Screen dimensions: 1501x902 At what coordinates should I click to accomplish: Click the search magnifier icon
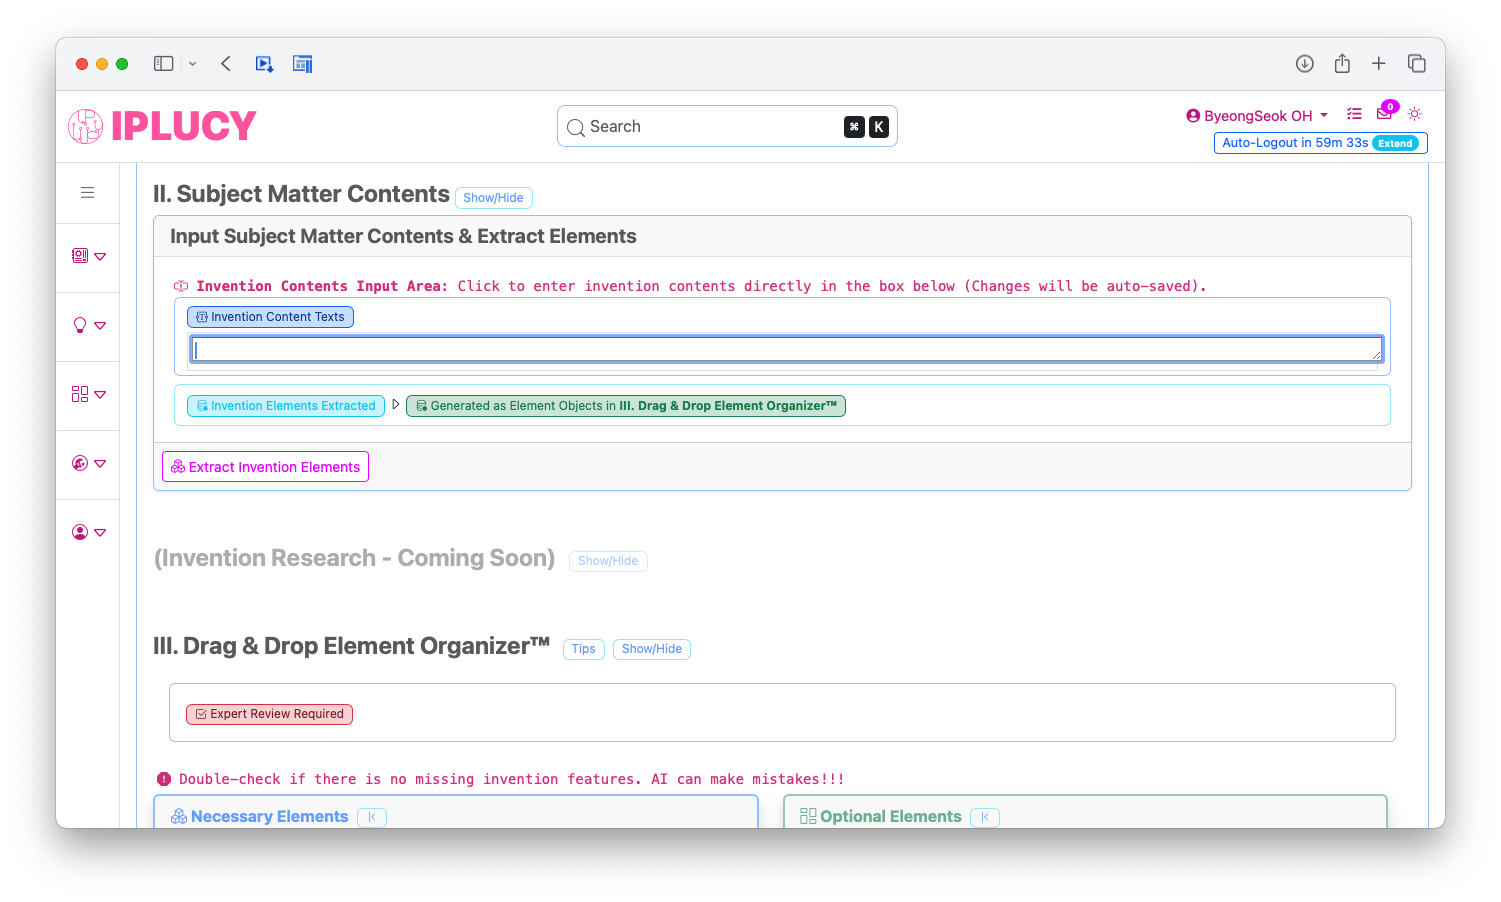576,128
